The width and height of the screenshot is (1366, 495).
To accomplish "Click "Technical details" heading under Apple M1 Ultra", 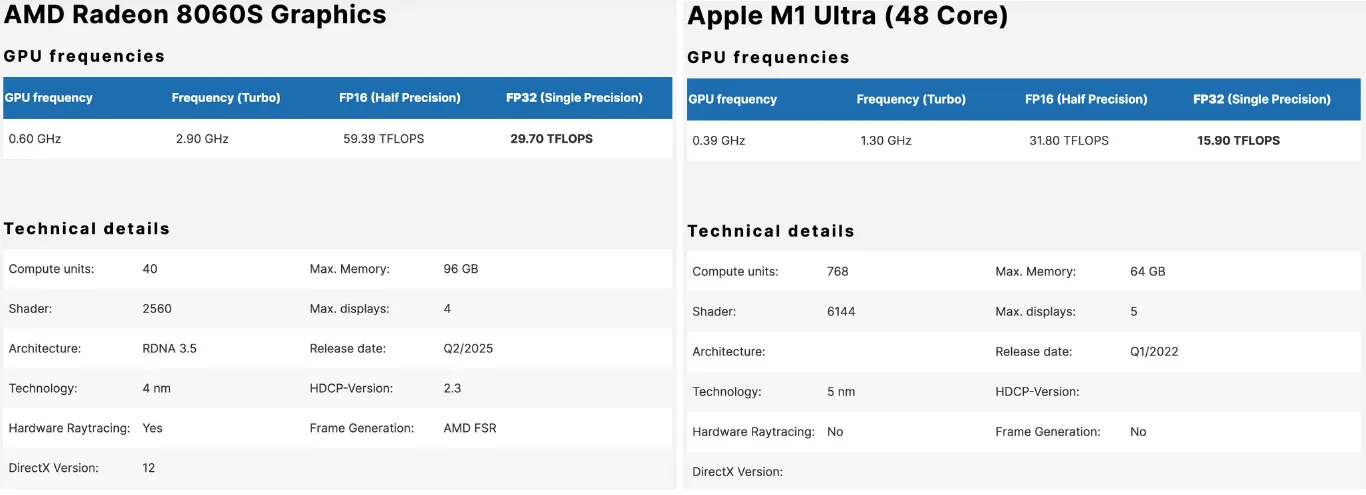I will 771,231.
